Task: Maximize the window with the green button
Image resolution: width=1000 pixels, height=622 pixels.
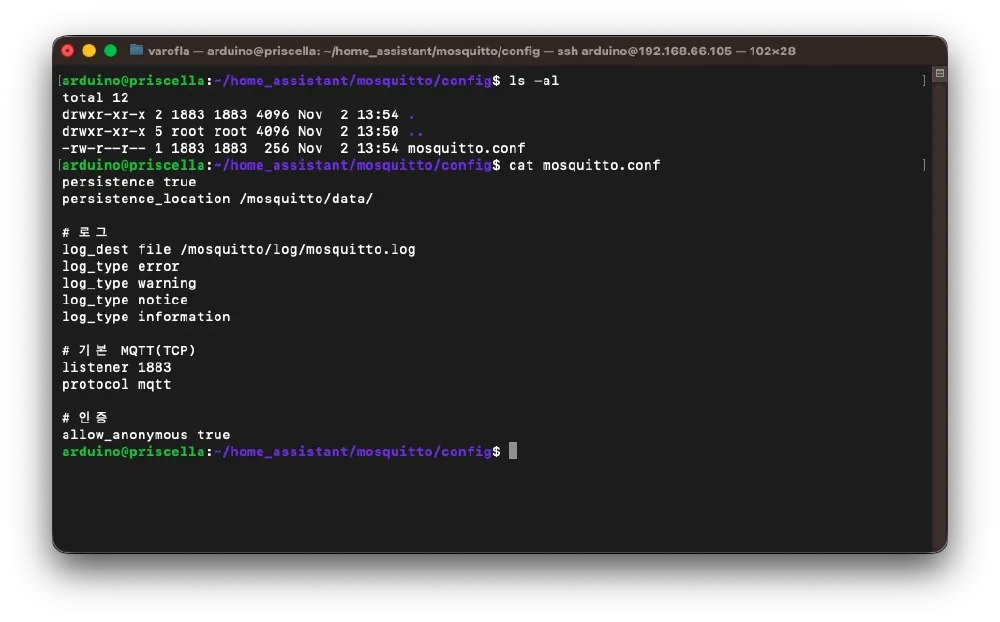Action: tap(110, 50)
